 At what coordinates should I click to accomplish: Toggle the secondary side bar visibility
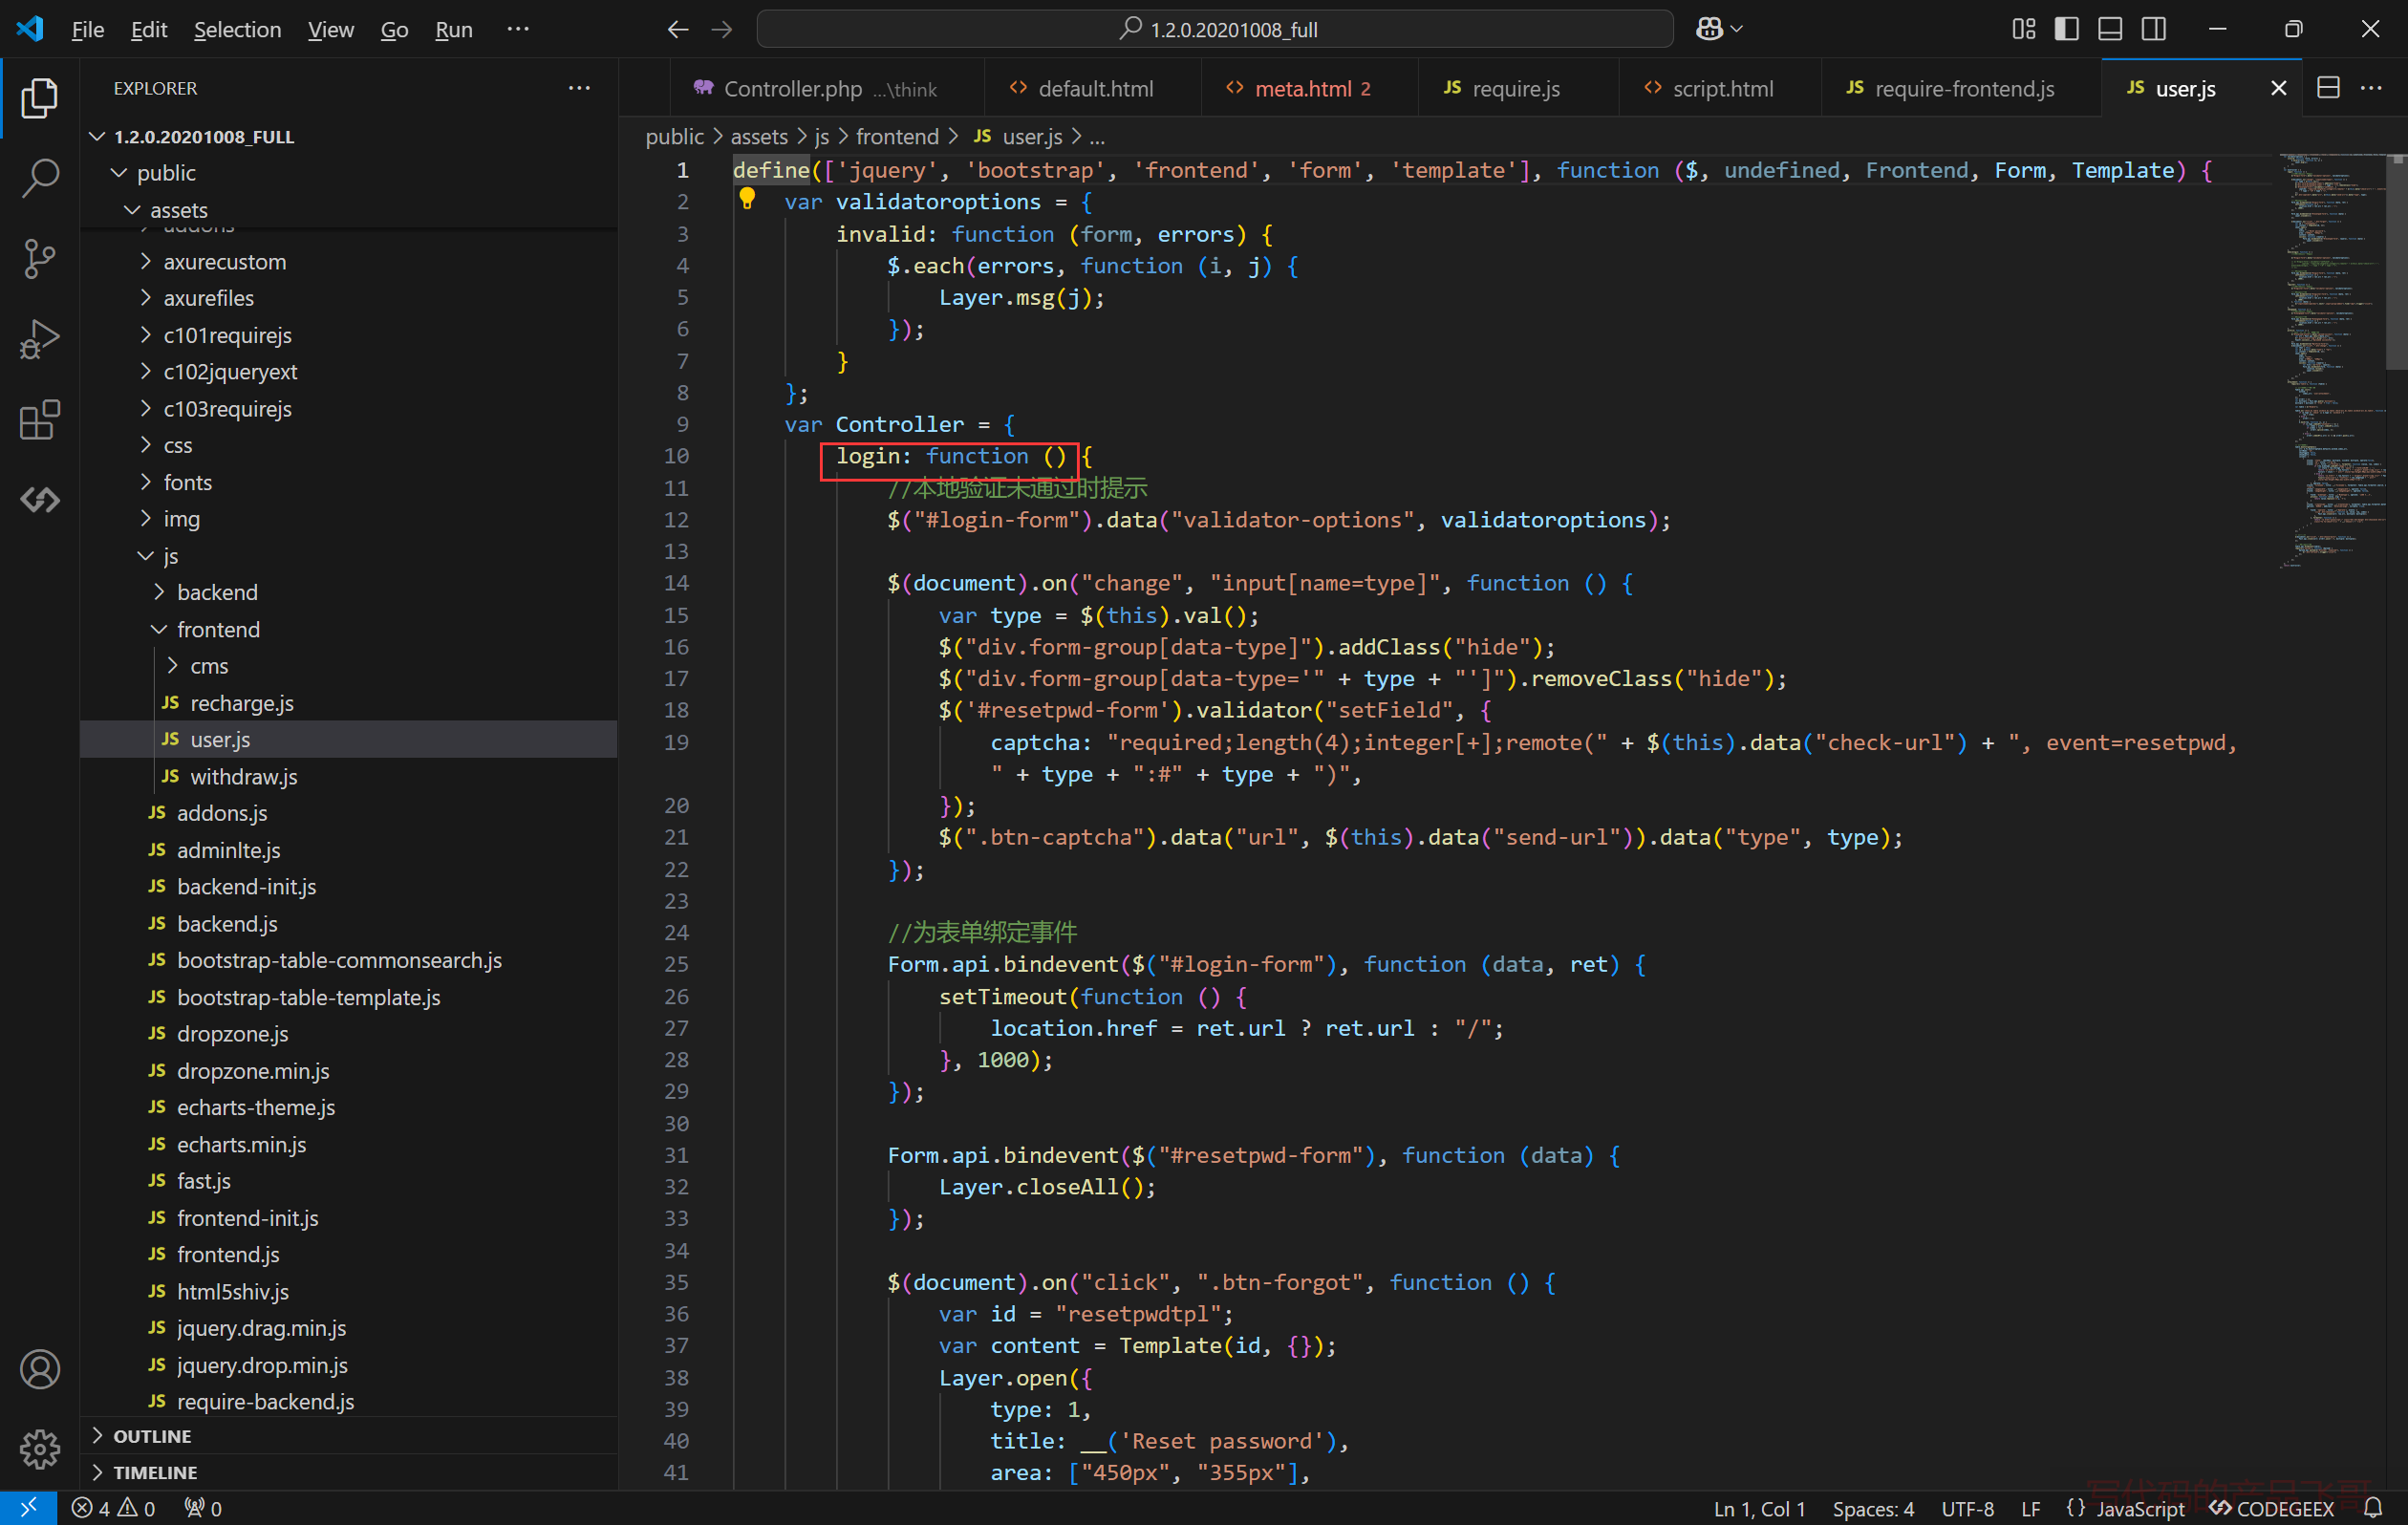(x=2154, y=29)
